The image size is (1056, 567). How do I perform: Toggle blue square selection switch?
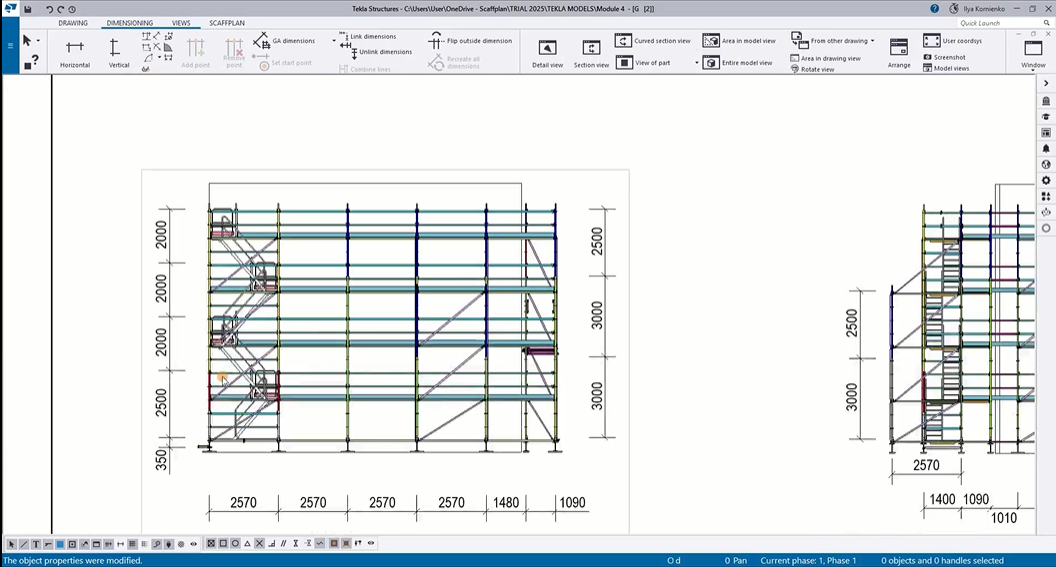point(60,544)
